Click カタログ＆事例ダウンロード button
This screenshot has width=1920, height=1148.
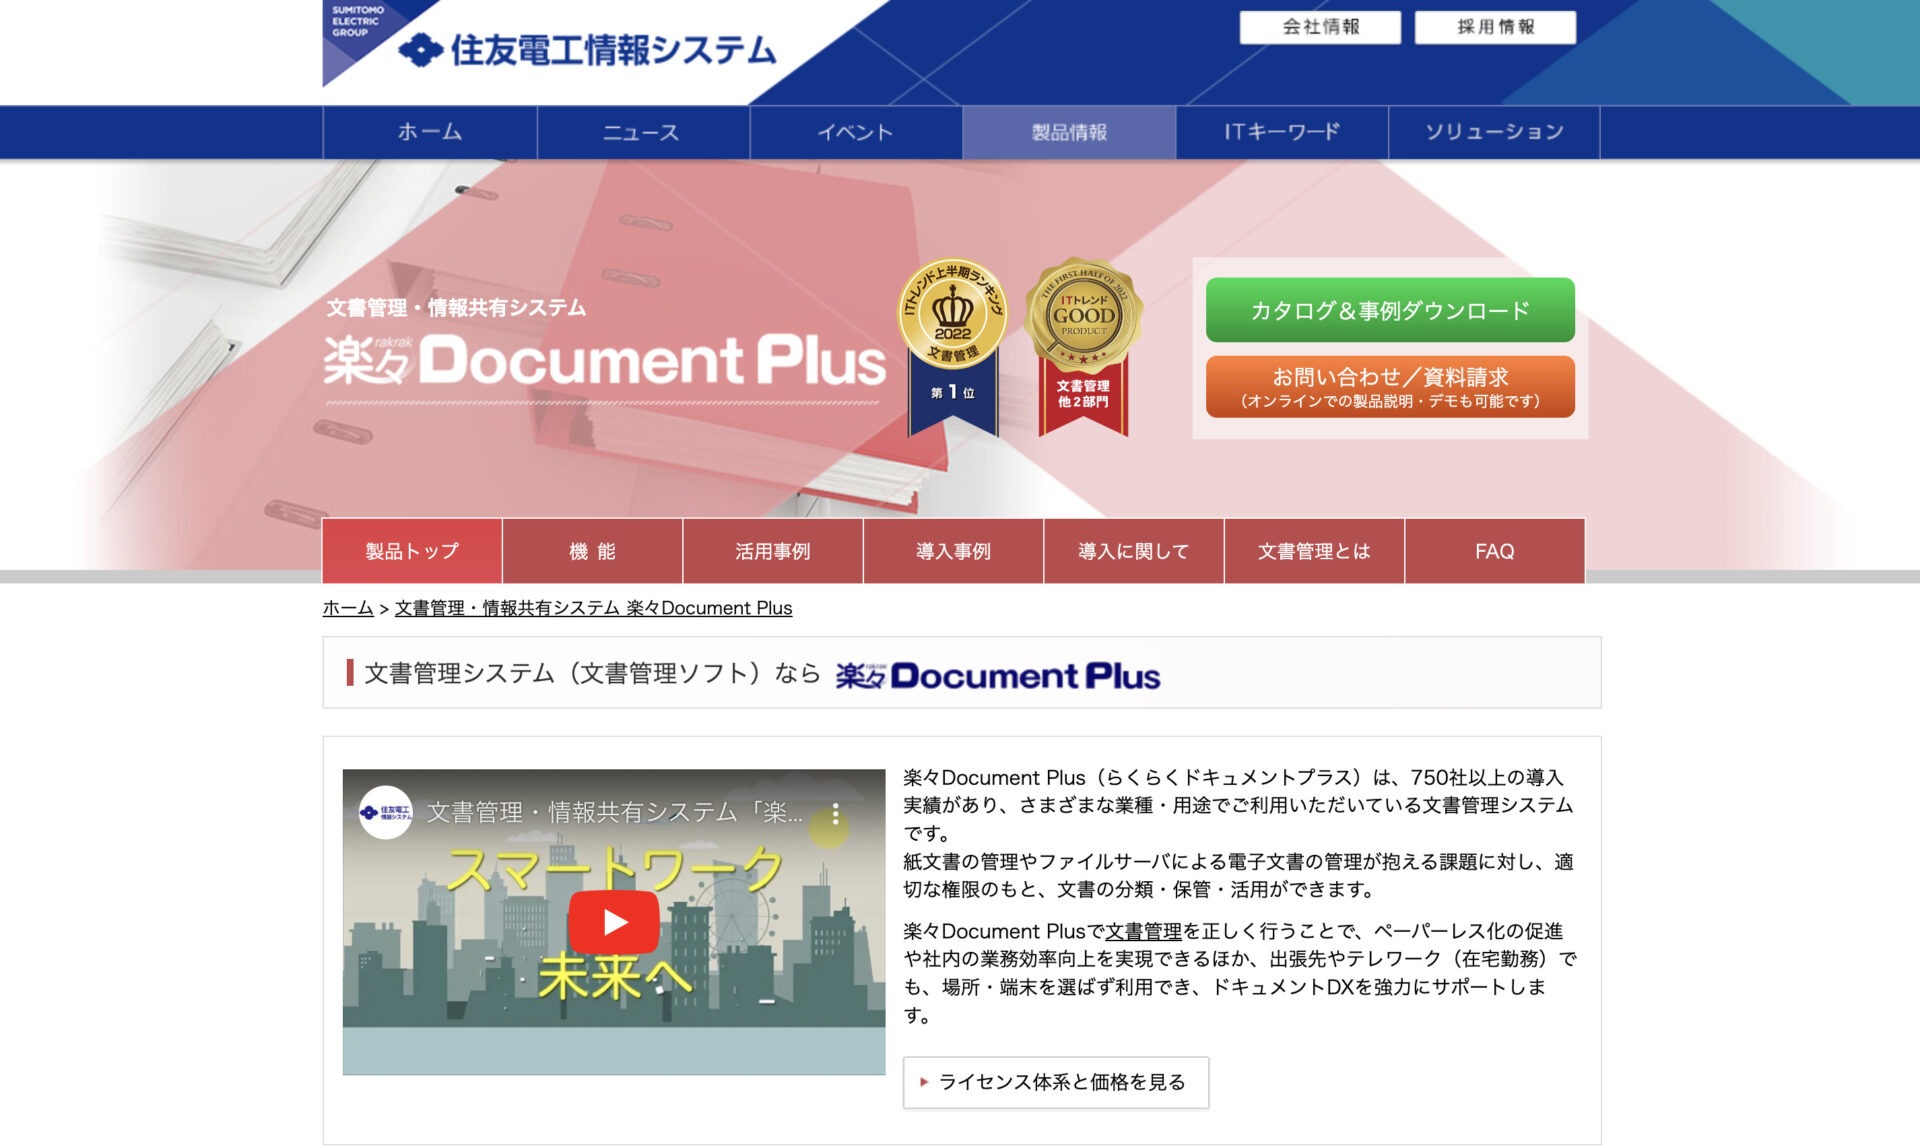pos(1390,310)
